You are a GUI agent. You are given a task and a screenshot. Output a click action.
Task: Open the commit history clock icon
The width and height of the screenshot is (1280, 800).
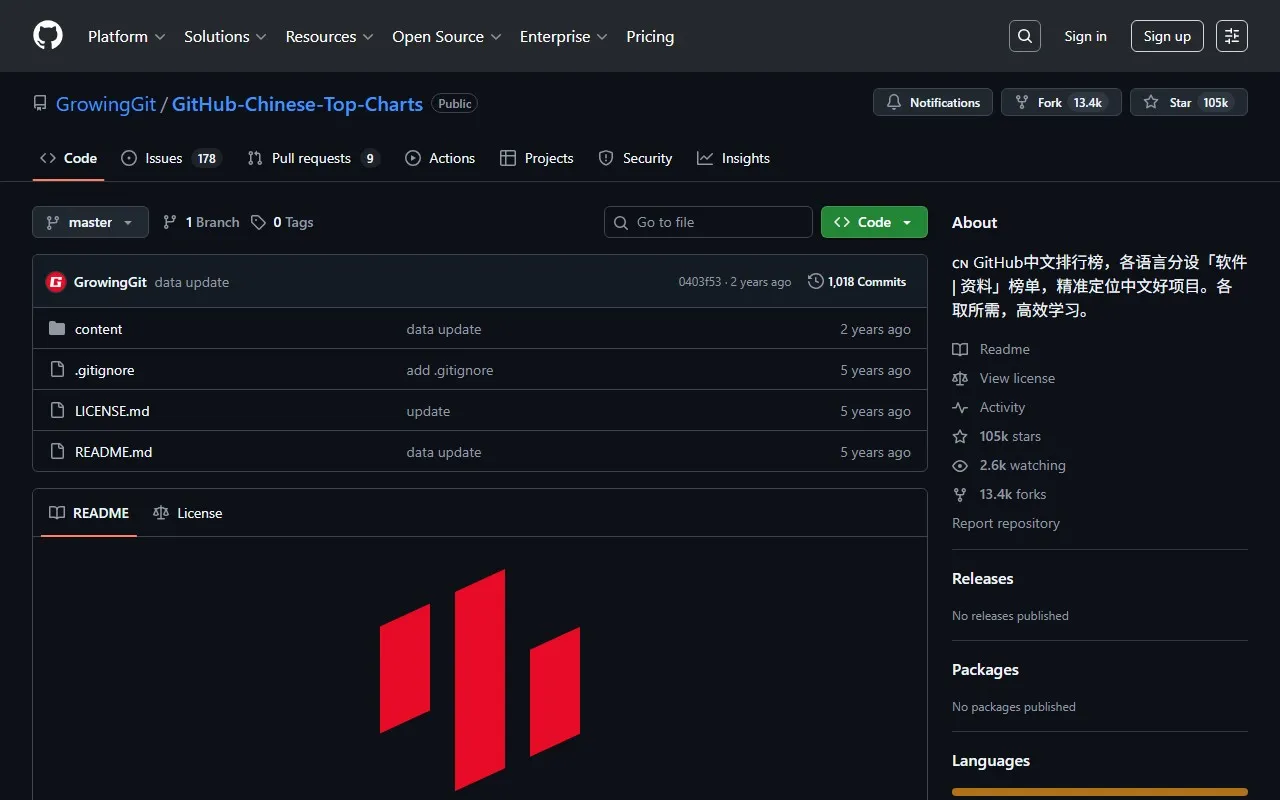point(816,282)
